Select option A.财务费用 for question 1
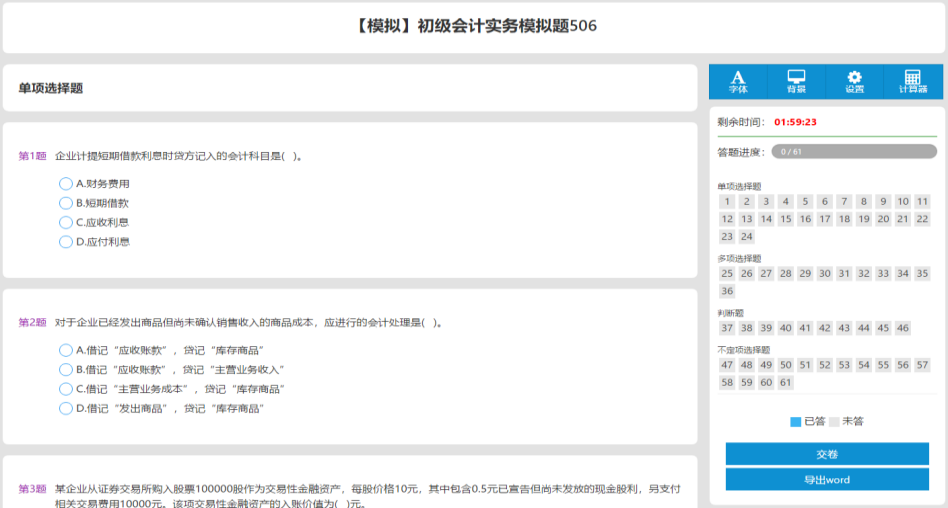Viewport: 948px width, 508px height. tap(66, 184)
